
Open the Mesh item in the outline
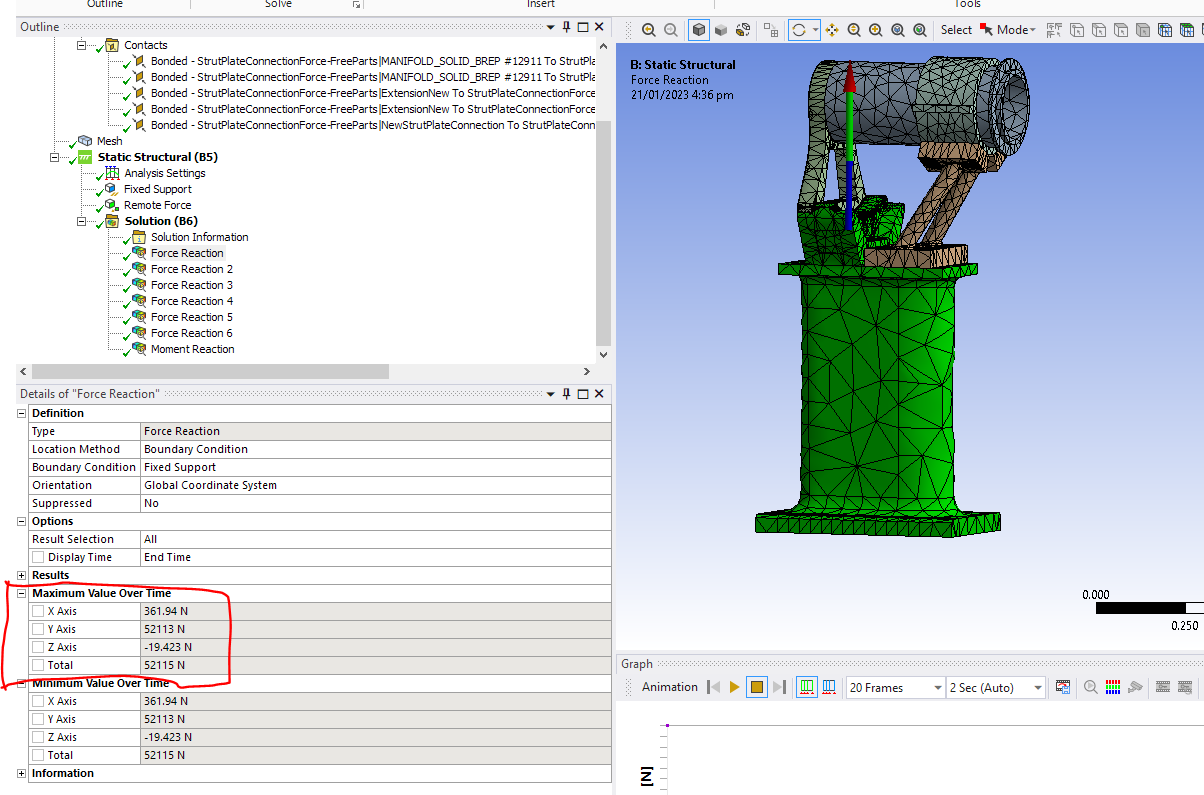[109, 141]
